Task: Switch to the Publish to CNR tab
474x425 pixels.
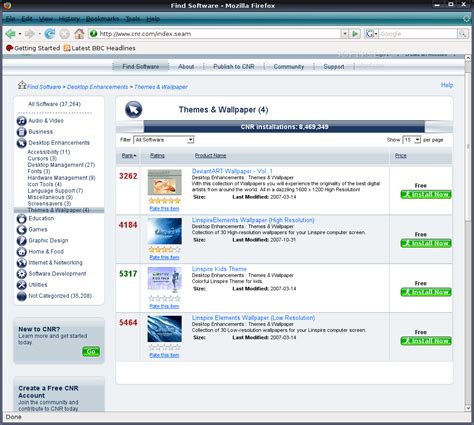Action: tap(234, 67)
